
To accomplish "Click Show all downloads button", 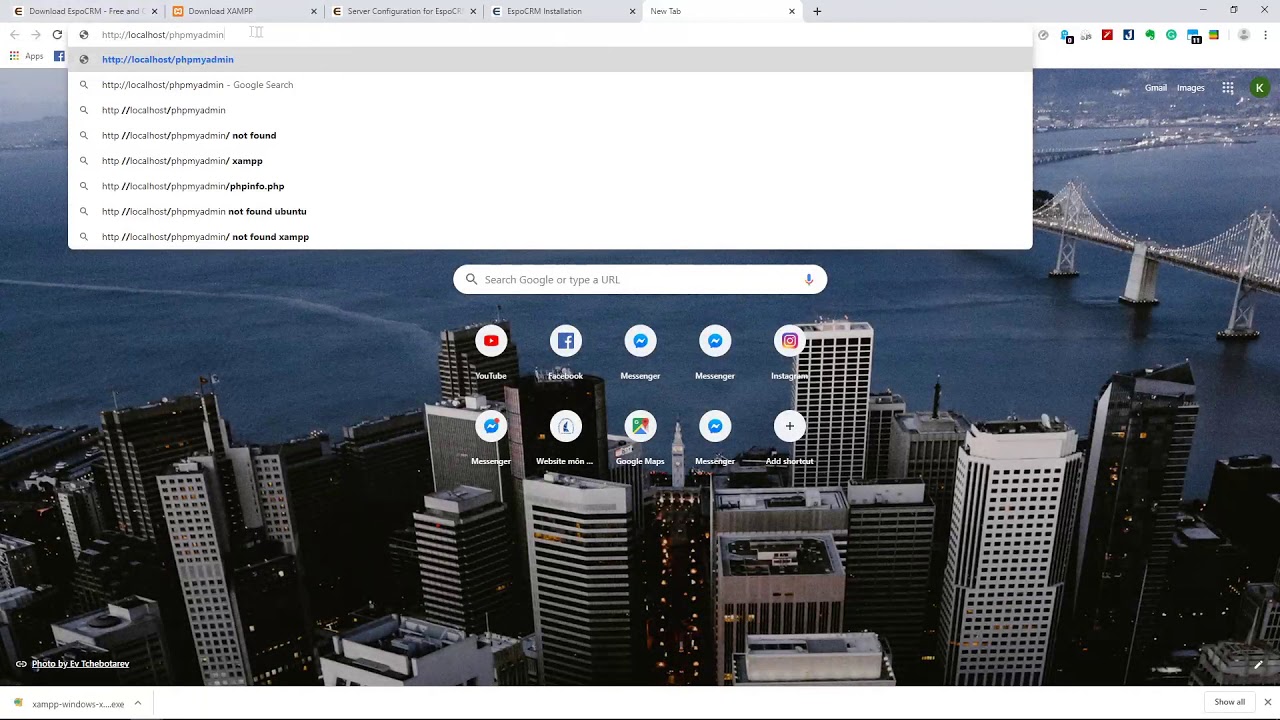I will pyautogui.click(x=1229, y=702).
